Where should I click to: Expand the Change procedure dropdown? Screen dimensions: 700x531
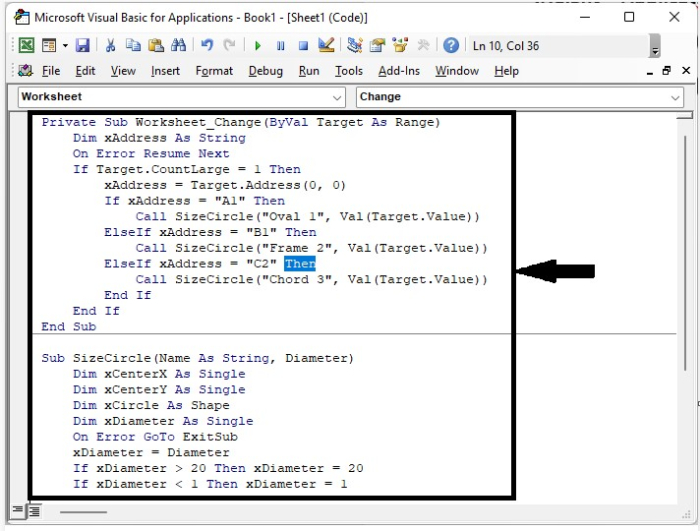(675, 97)
